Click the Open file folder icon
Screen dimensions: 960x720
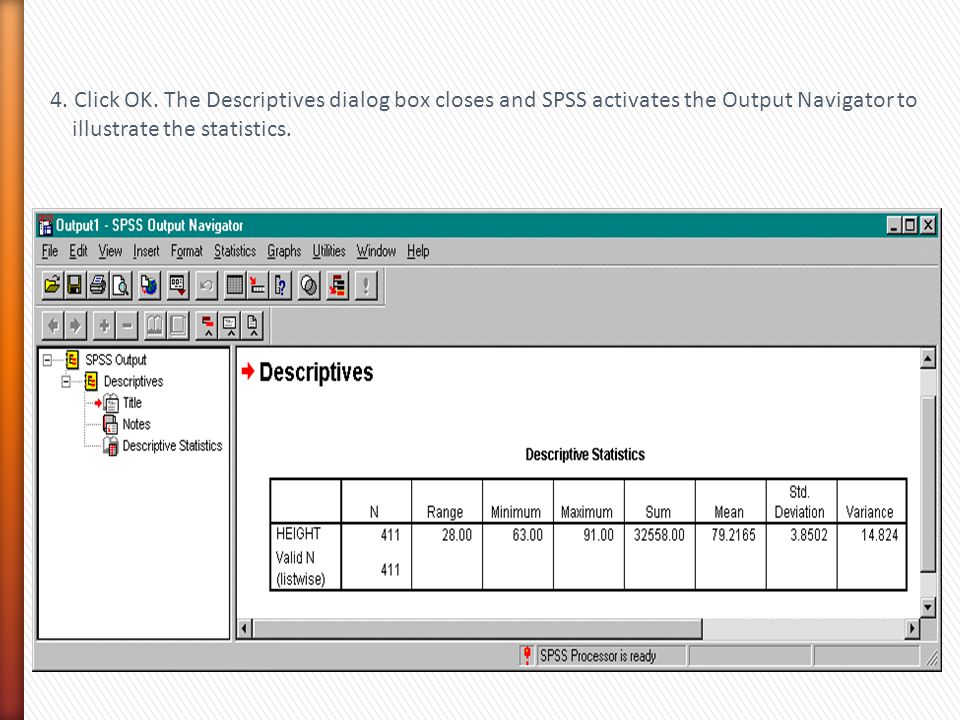click(53, 285)
